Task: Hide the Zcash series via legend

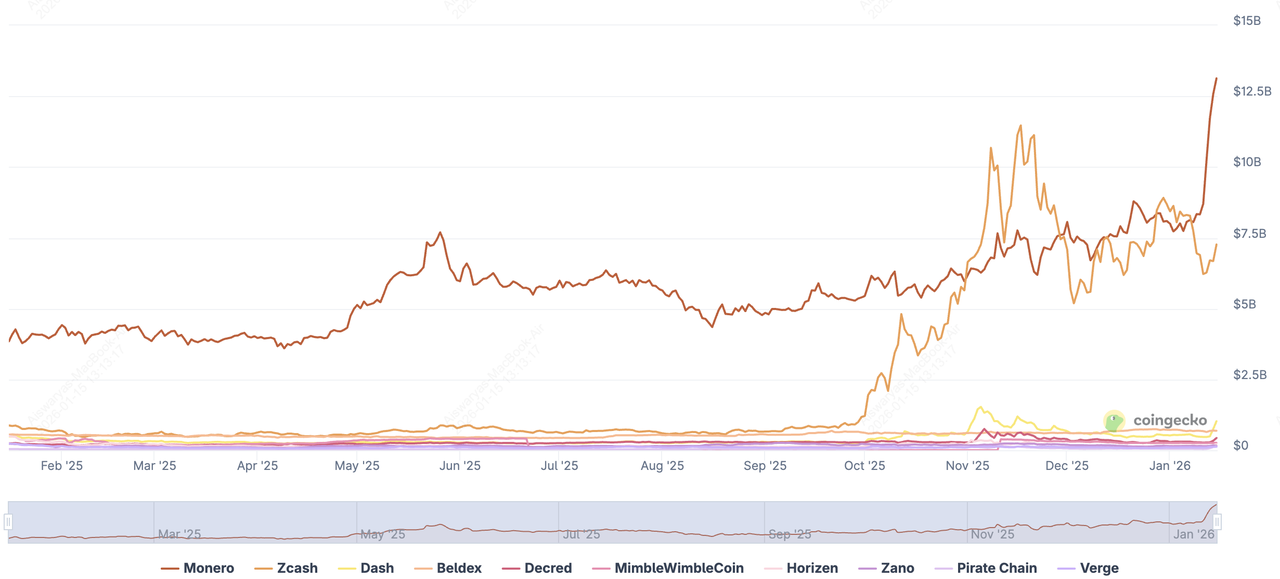Action: click(286, 568)
